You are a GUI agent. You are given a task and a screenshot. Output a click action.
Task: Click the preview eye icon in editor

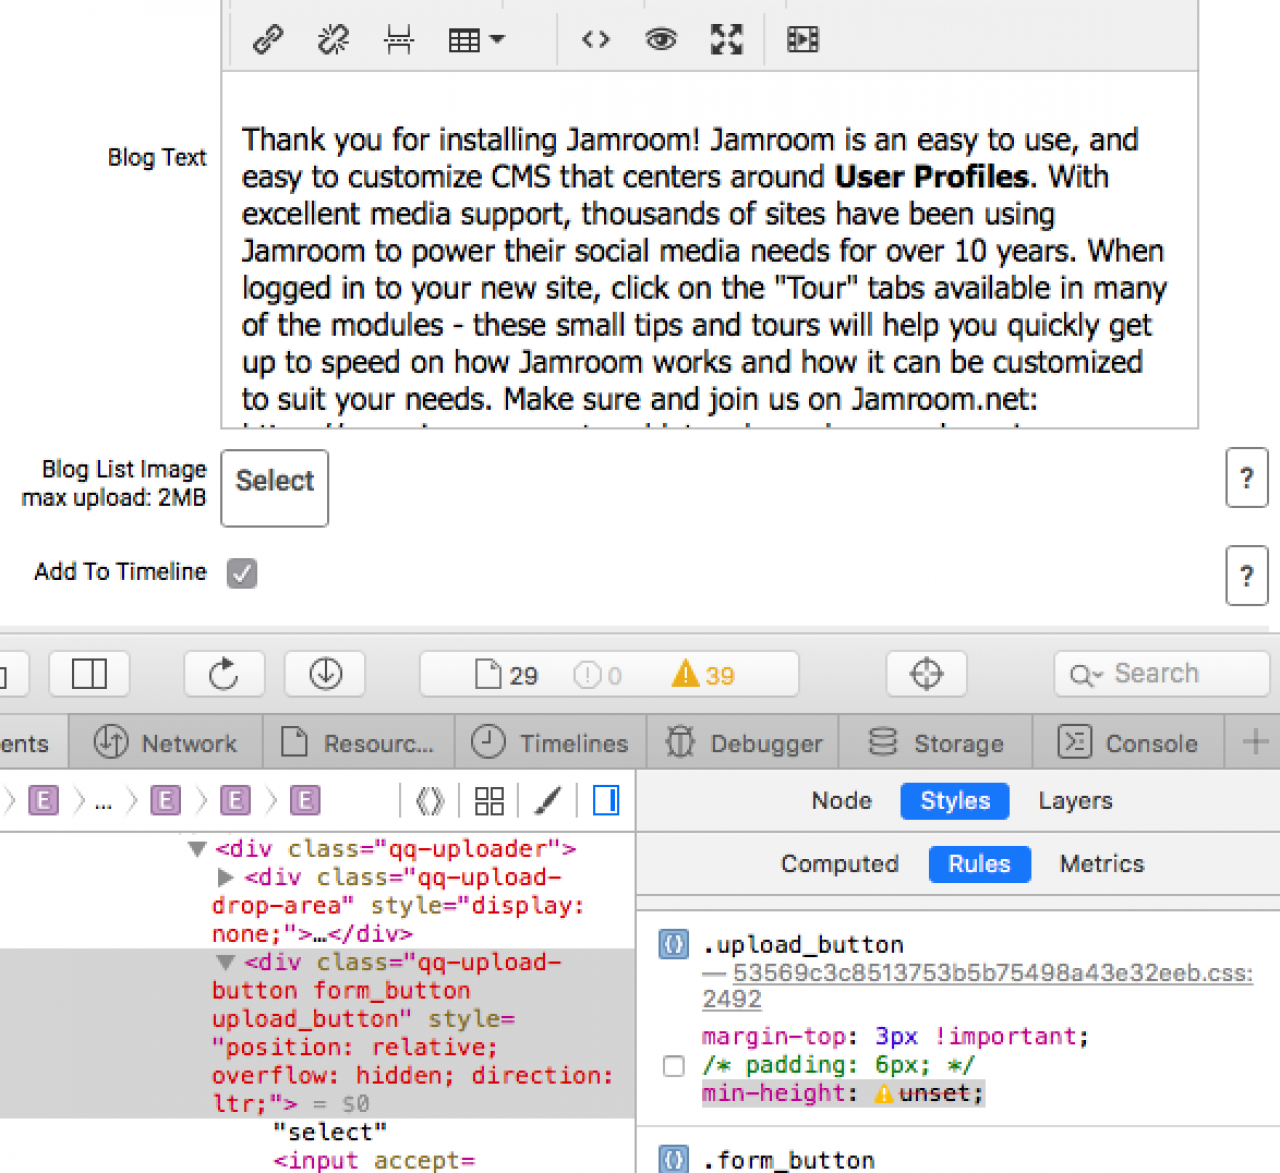point(661,40)
